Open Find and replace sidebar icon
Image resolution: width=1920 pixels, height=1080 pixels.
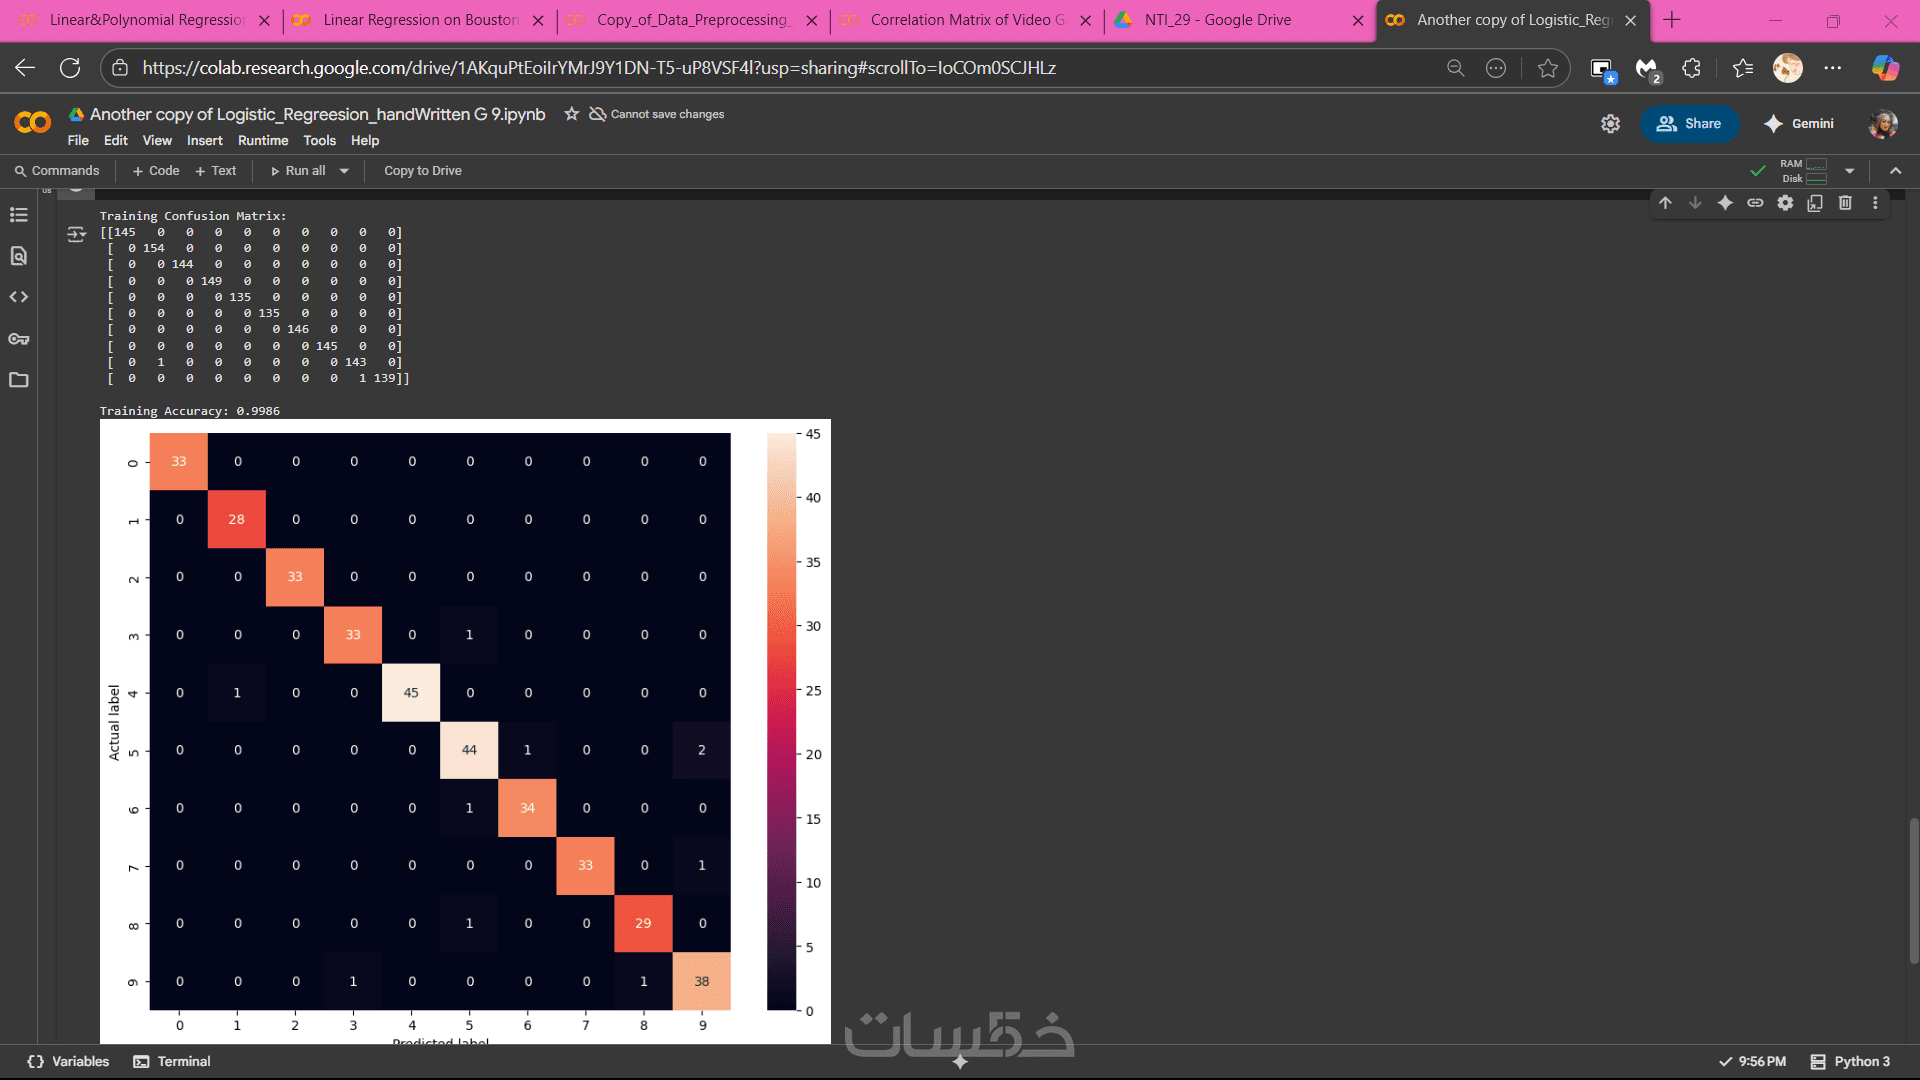point(18,256)
